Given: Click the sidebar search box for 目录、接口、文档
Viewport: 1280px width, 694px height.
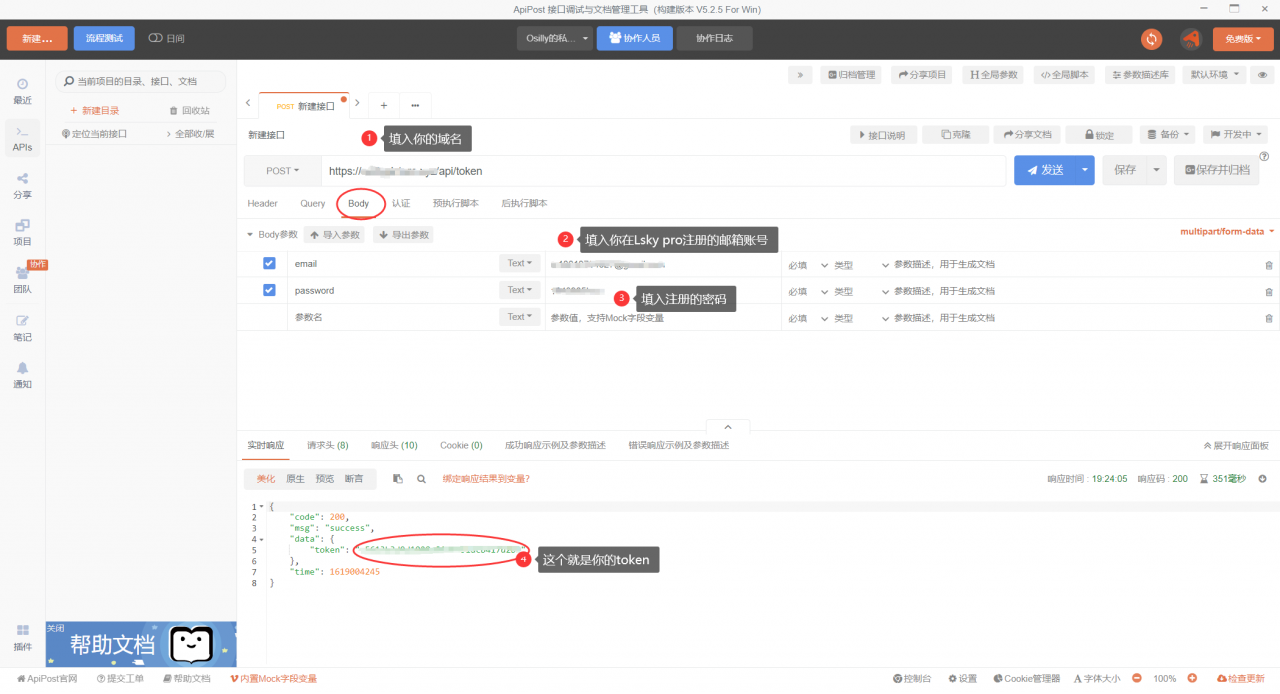Looking at the screenshot, I should [x=140, y=81].
